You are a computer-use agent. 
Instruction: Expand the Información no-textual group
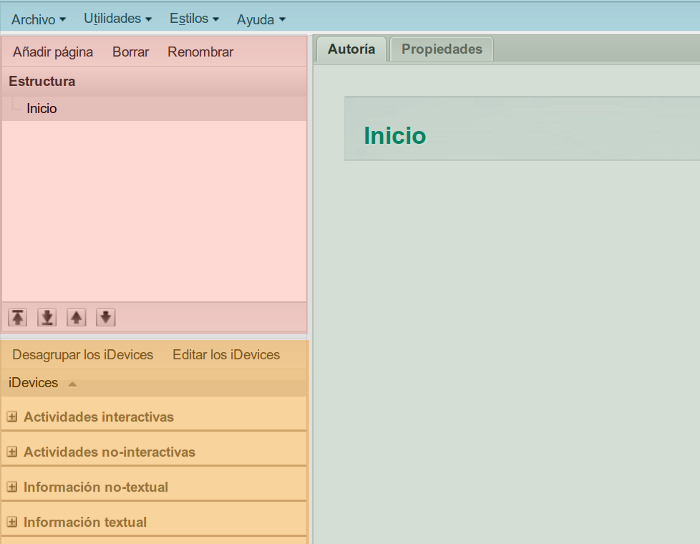click(x=12, y=487)
